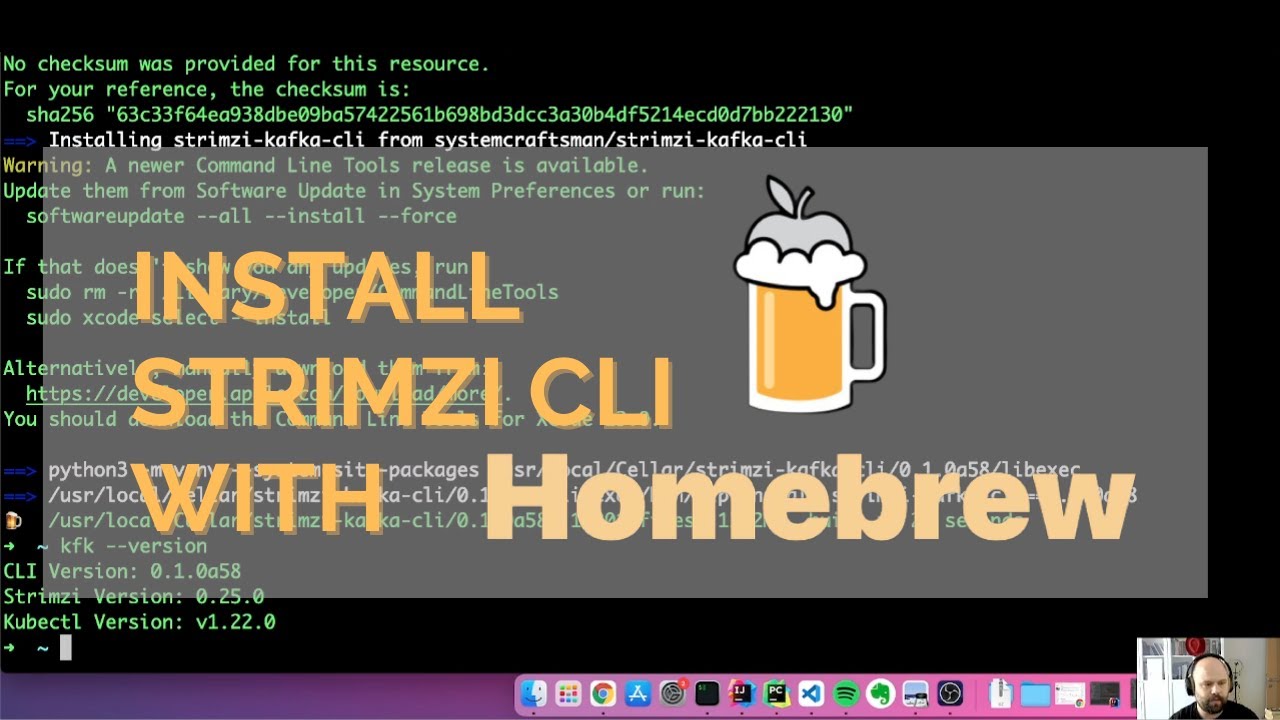Open Evernote from the dock
Viewport: 1280px width, 720px height.
[880, 693]
